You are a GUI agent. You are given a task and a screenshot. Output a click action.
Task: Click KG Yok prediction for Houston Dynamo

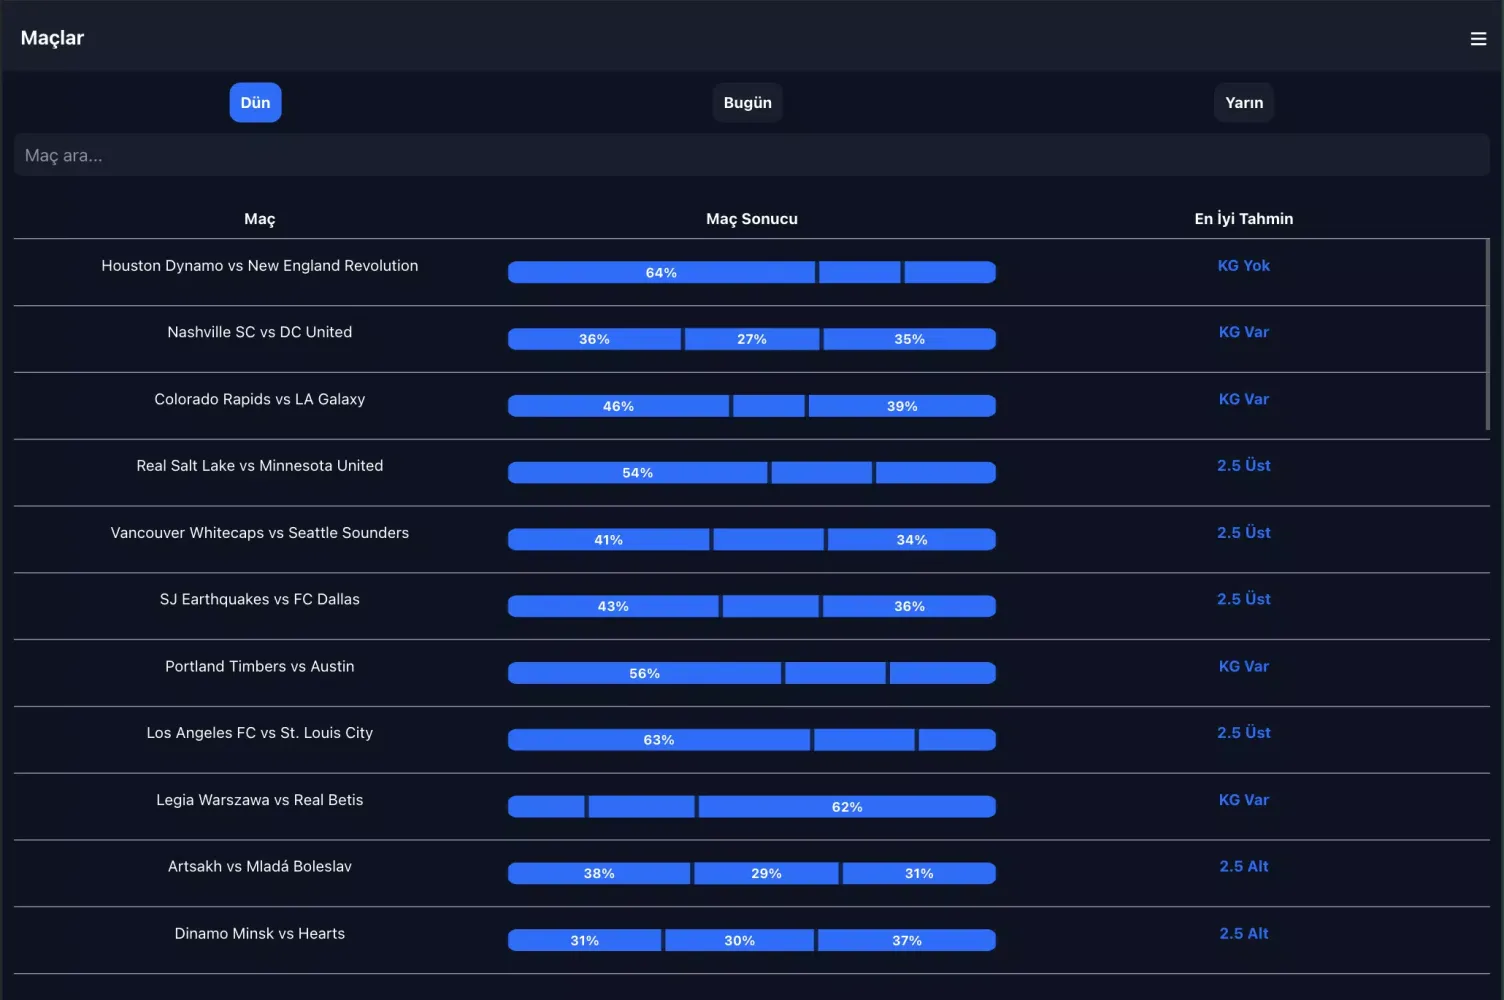coord(1244,265)
